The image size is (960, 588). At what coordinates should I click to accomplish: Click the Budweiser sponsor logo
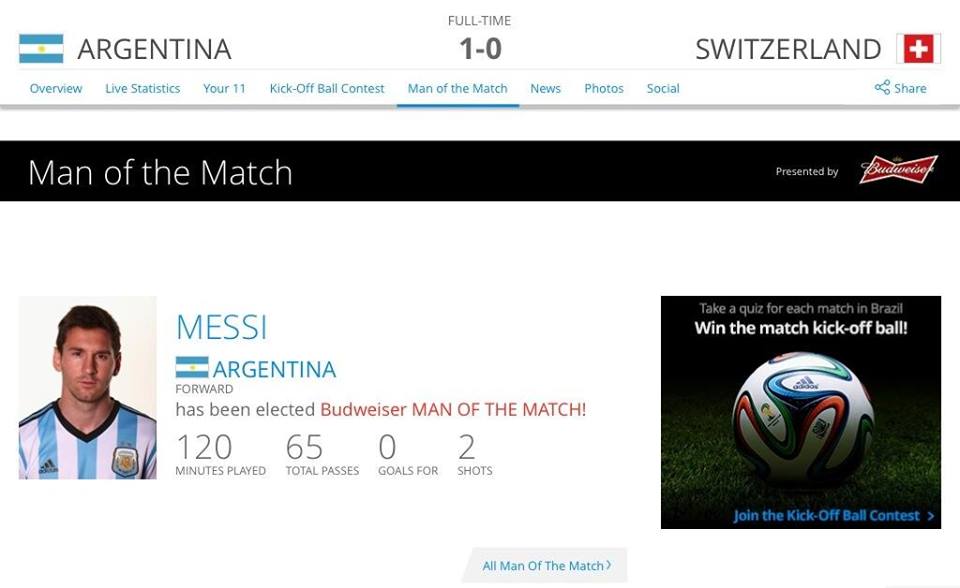898,171
